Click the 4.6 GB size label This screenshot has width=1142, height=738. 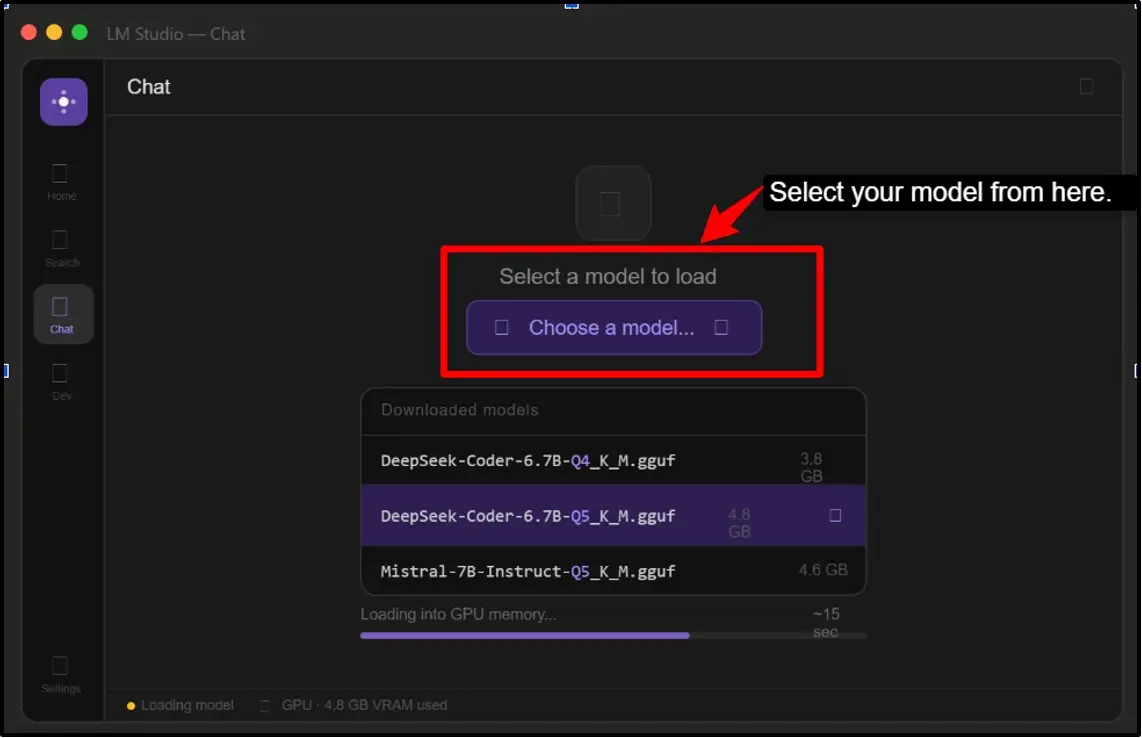coord(823,570)
